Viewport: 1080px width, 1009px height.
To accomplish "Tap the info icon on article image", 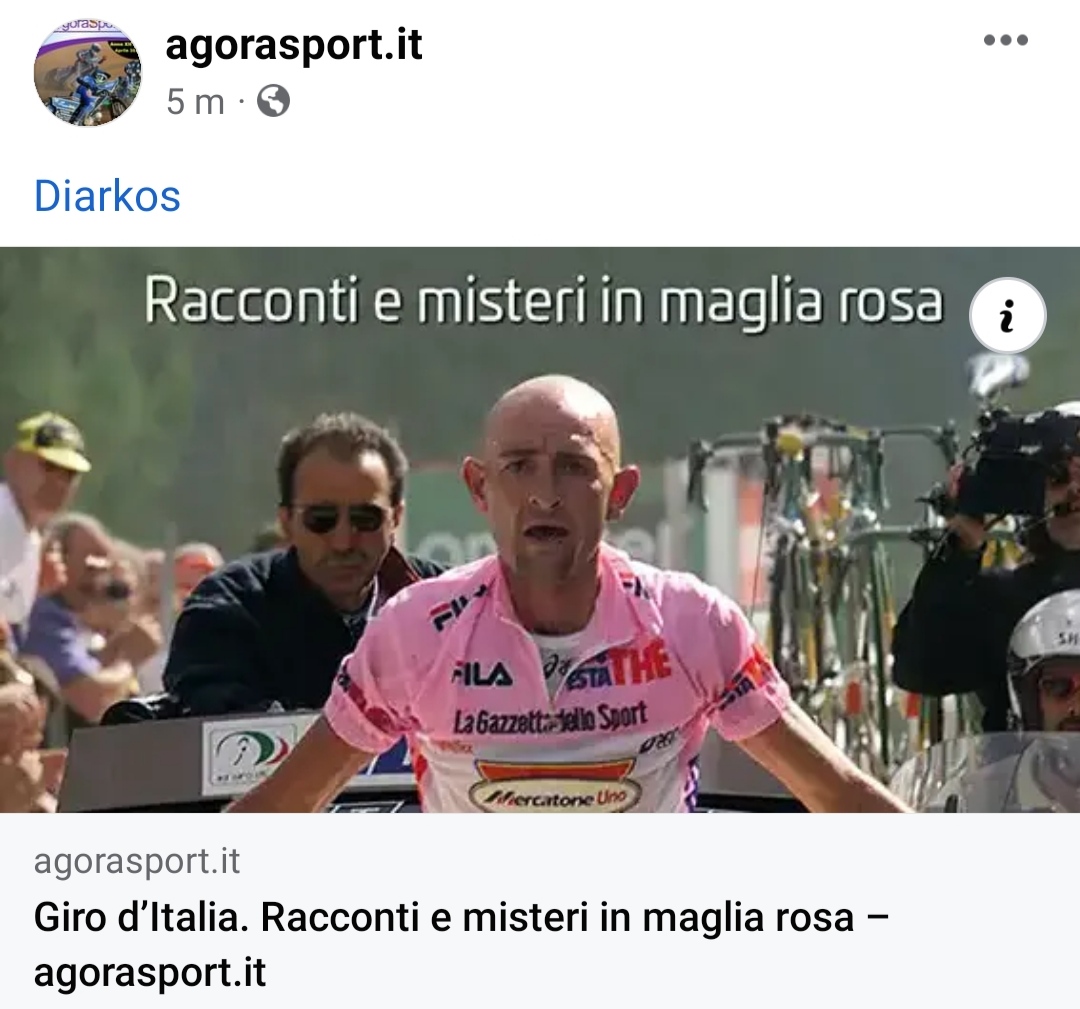I will pos(1008,315).
